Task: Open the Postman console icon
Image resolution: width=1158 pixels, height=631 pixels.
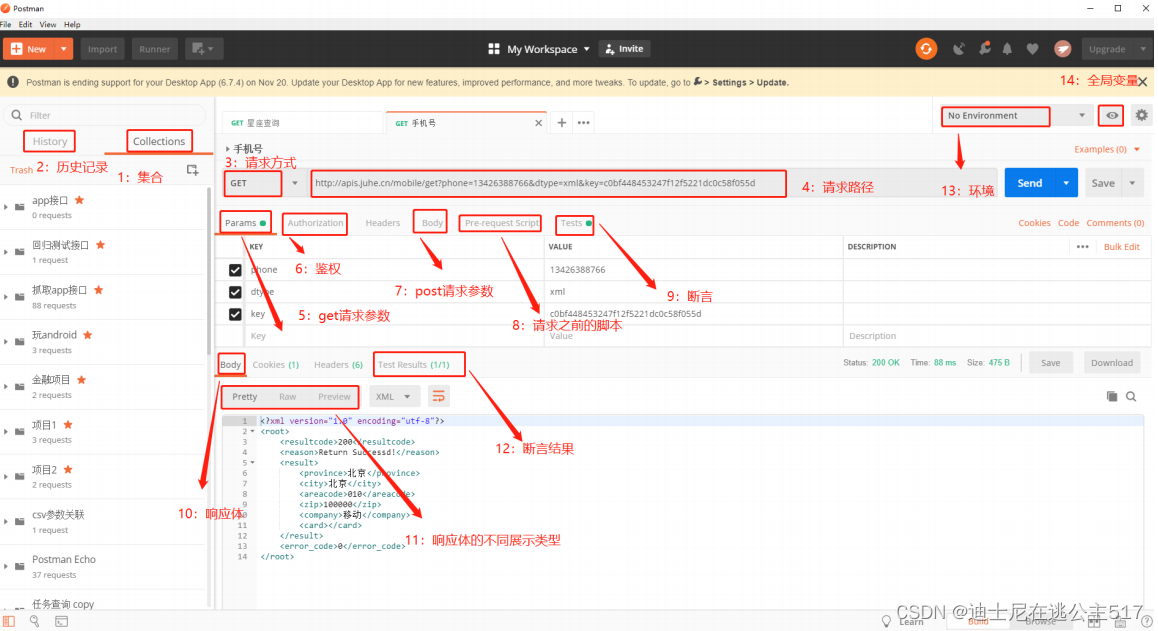Action: [x=61, y=621]
